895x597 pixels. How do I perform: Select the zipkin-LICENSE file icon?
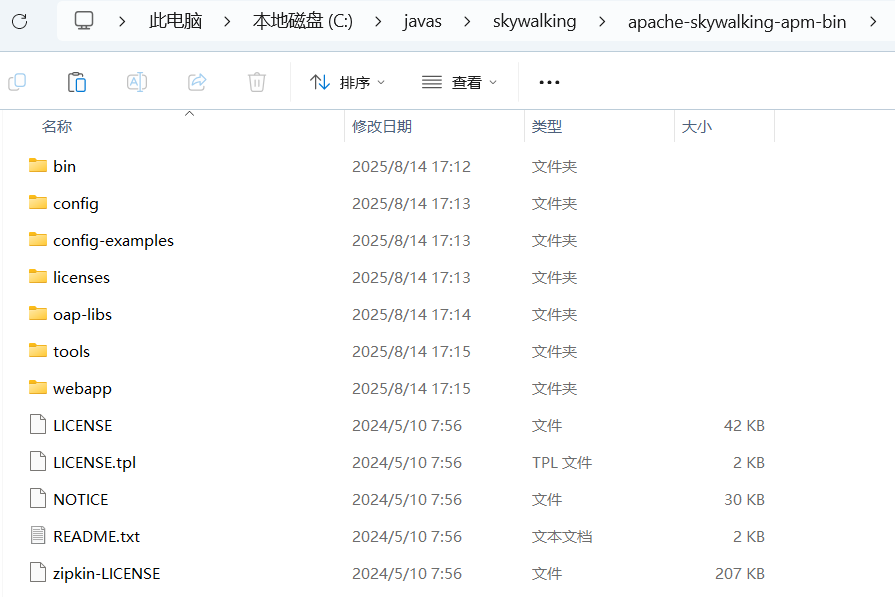pos(38,572)
